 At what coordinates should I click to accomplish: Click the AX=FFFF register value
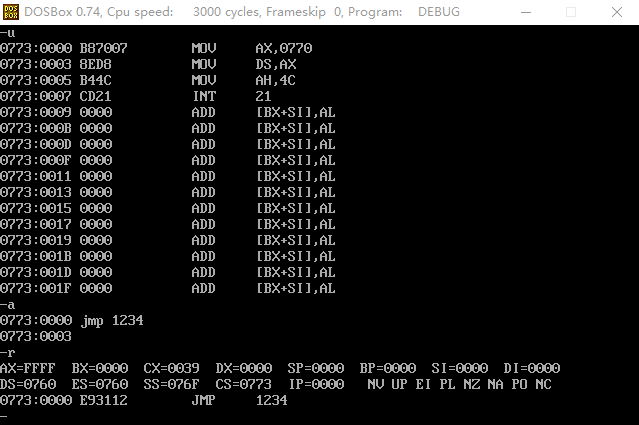tap(28, 368)
